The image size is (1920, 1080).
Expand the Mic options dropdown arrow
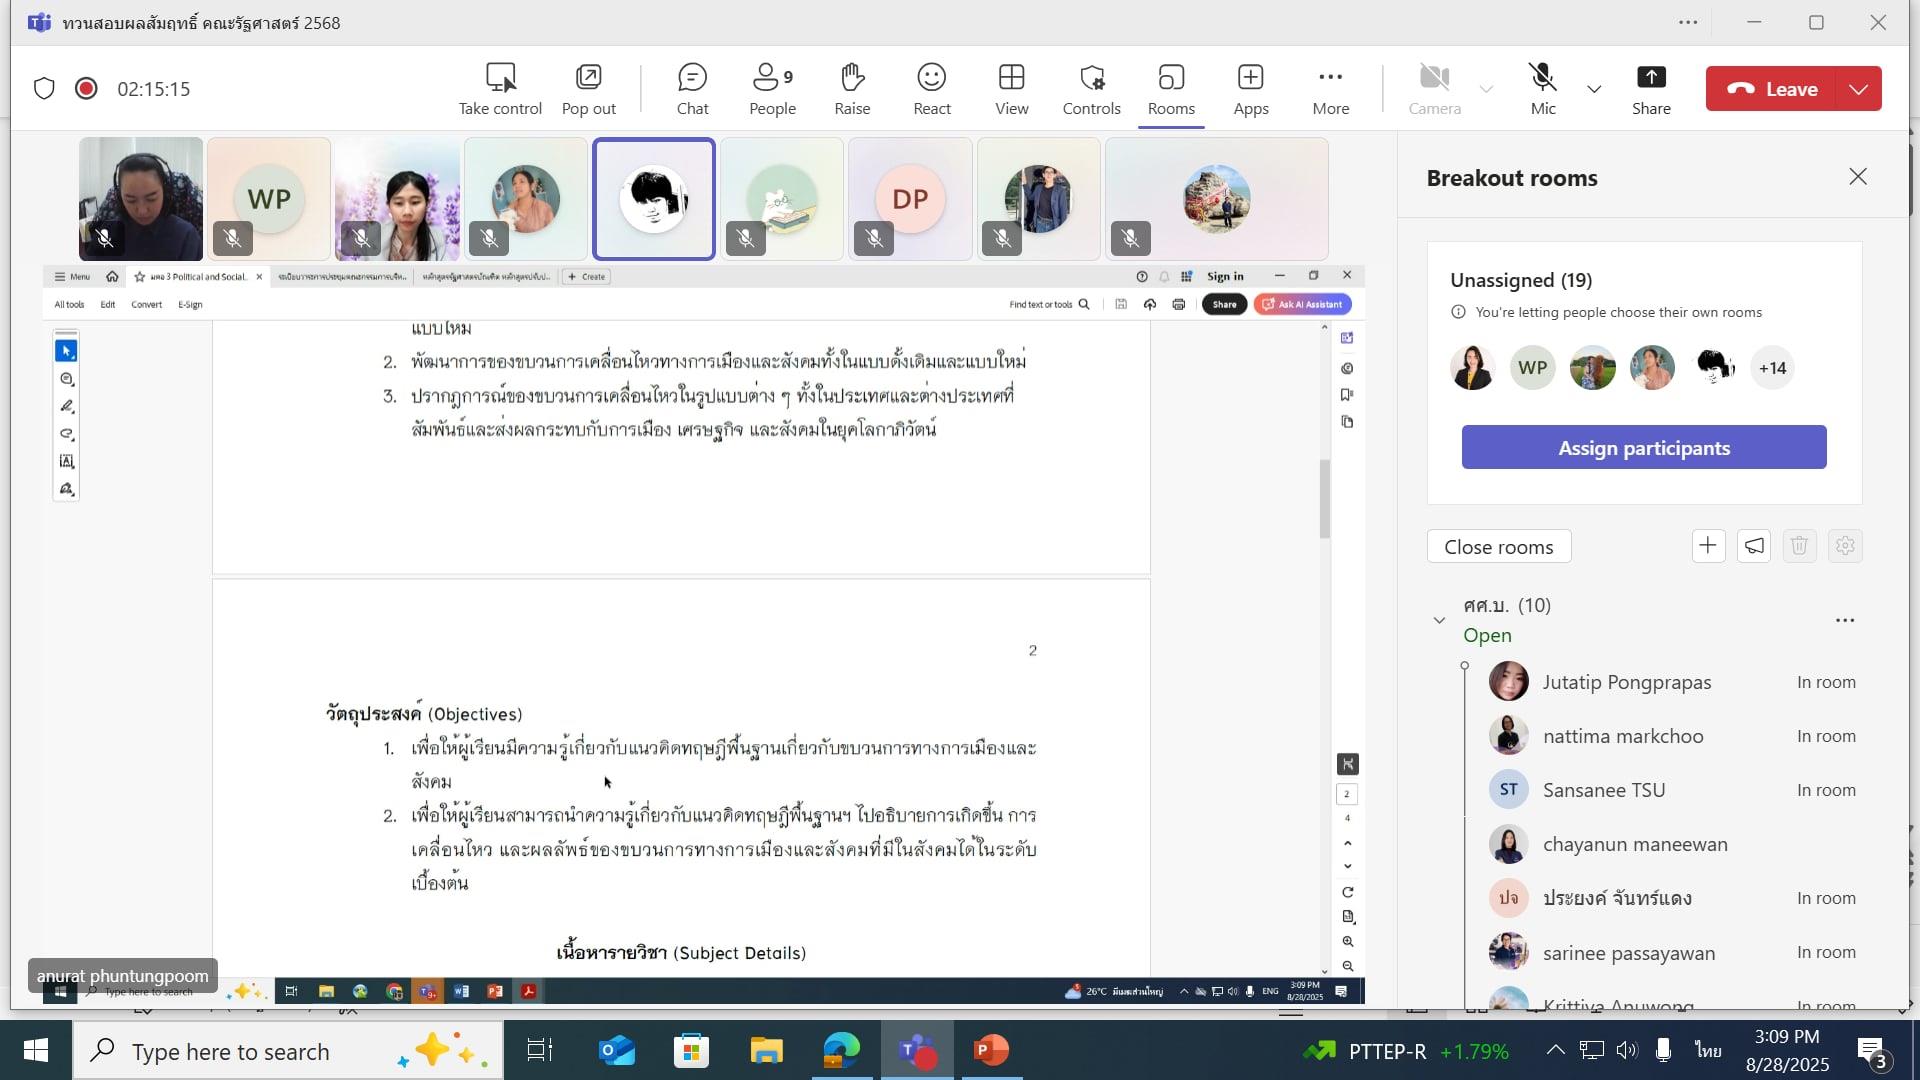pyautogui.click(x=1594, y=89)
